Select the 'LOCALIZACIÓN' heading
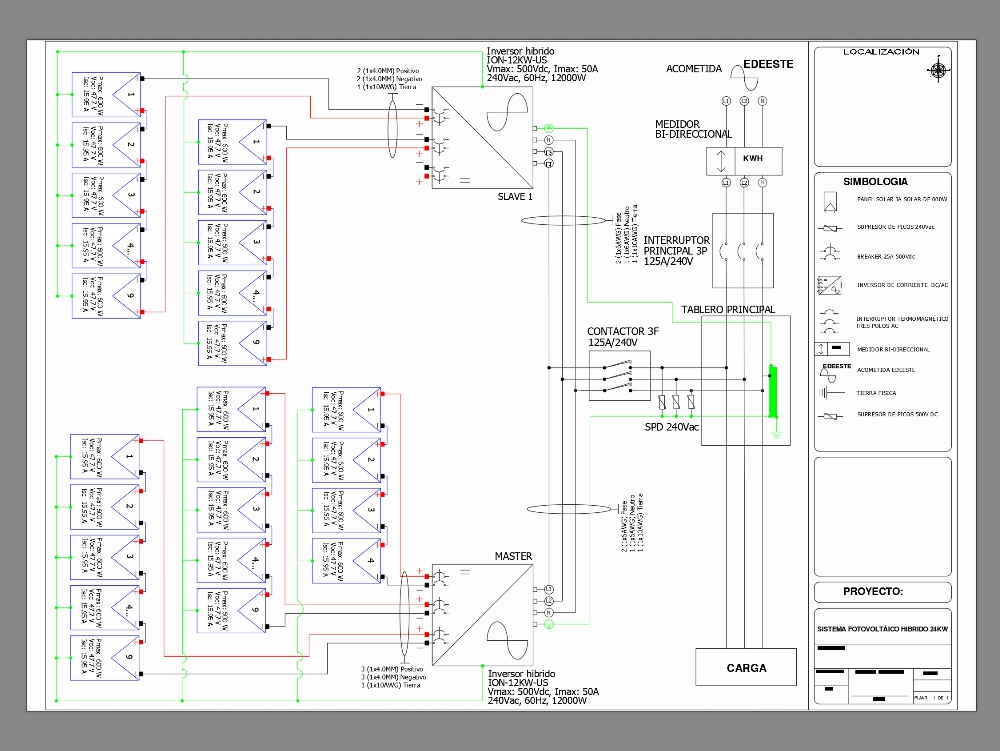This screenshot has width=1000, height=751. tap(881, 52)
